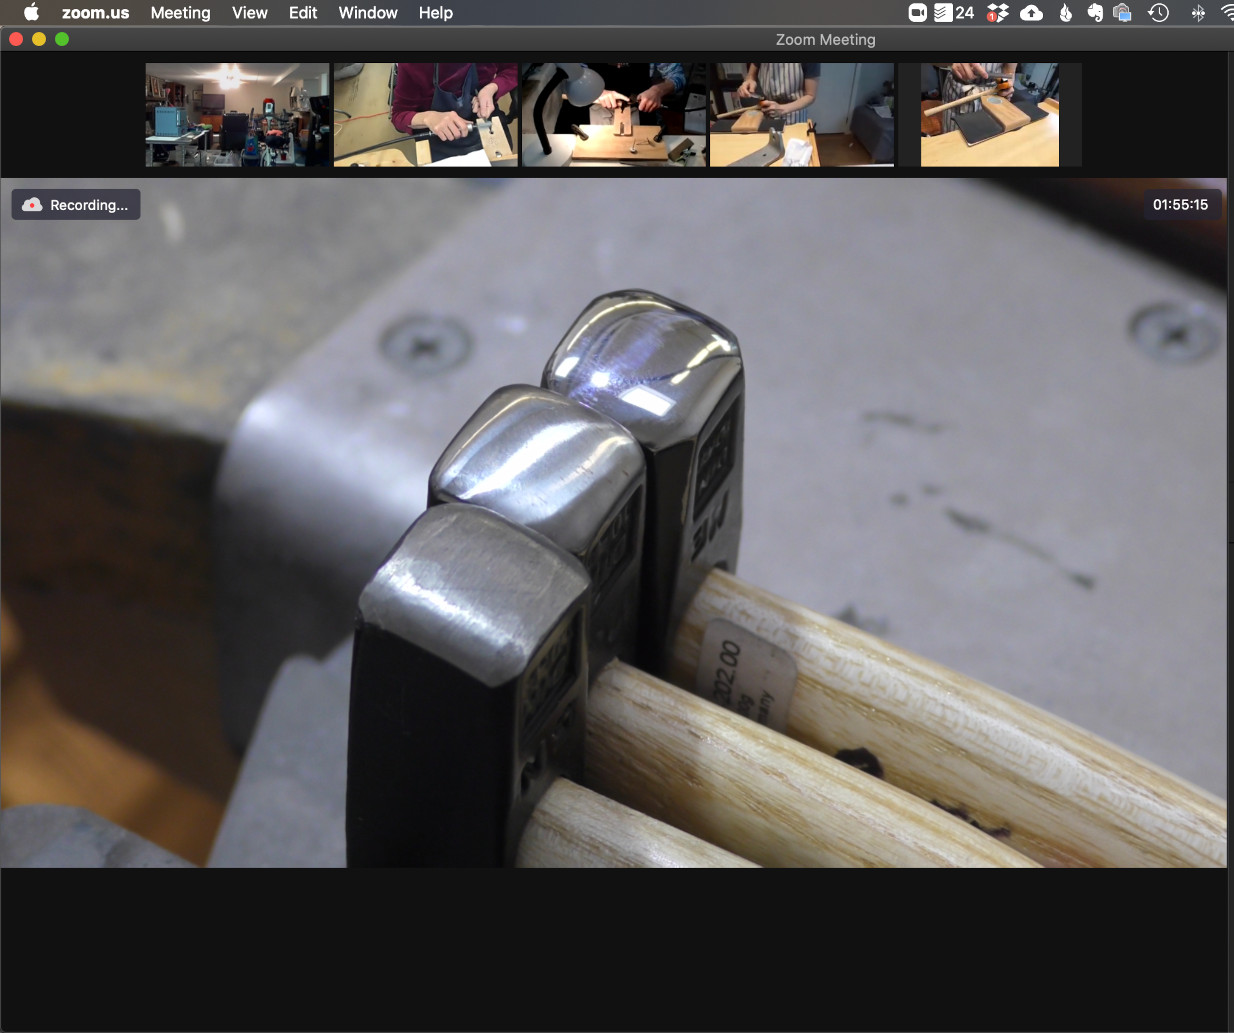1234x1033 pixels.
Task: Click the Help menu
Action: tap(435, 13)
